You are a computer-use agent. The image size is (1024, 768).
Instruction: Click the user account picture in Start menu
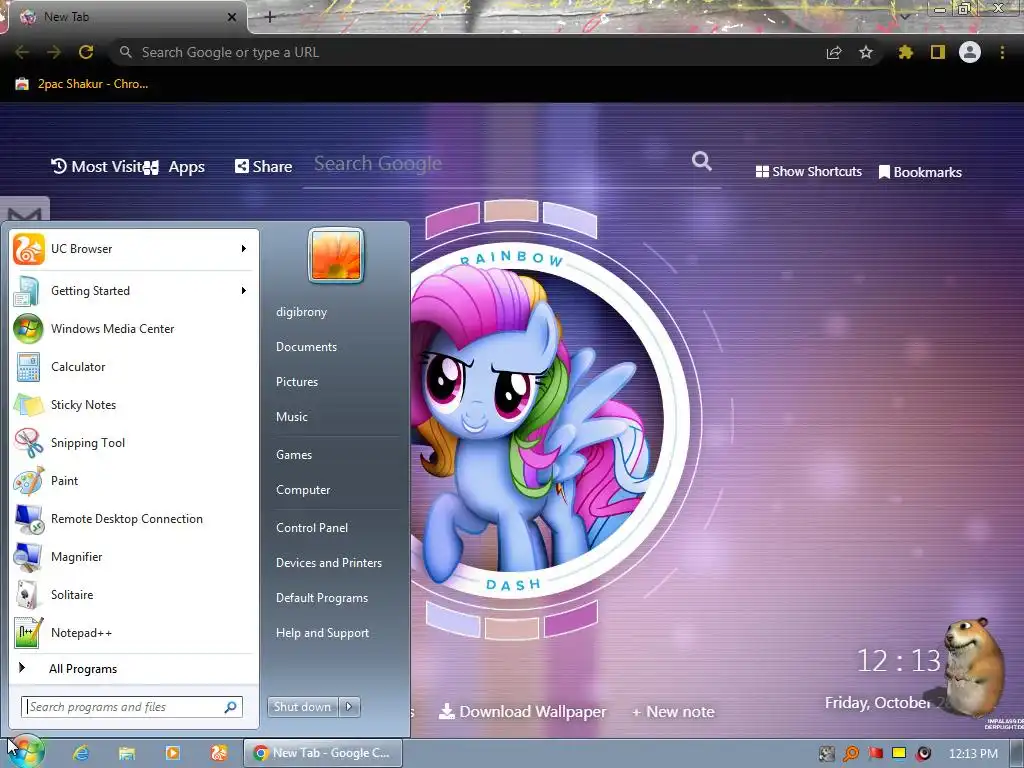click(336, 255)
